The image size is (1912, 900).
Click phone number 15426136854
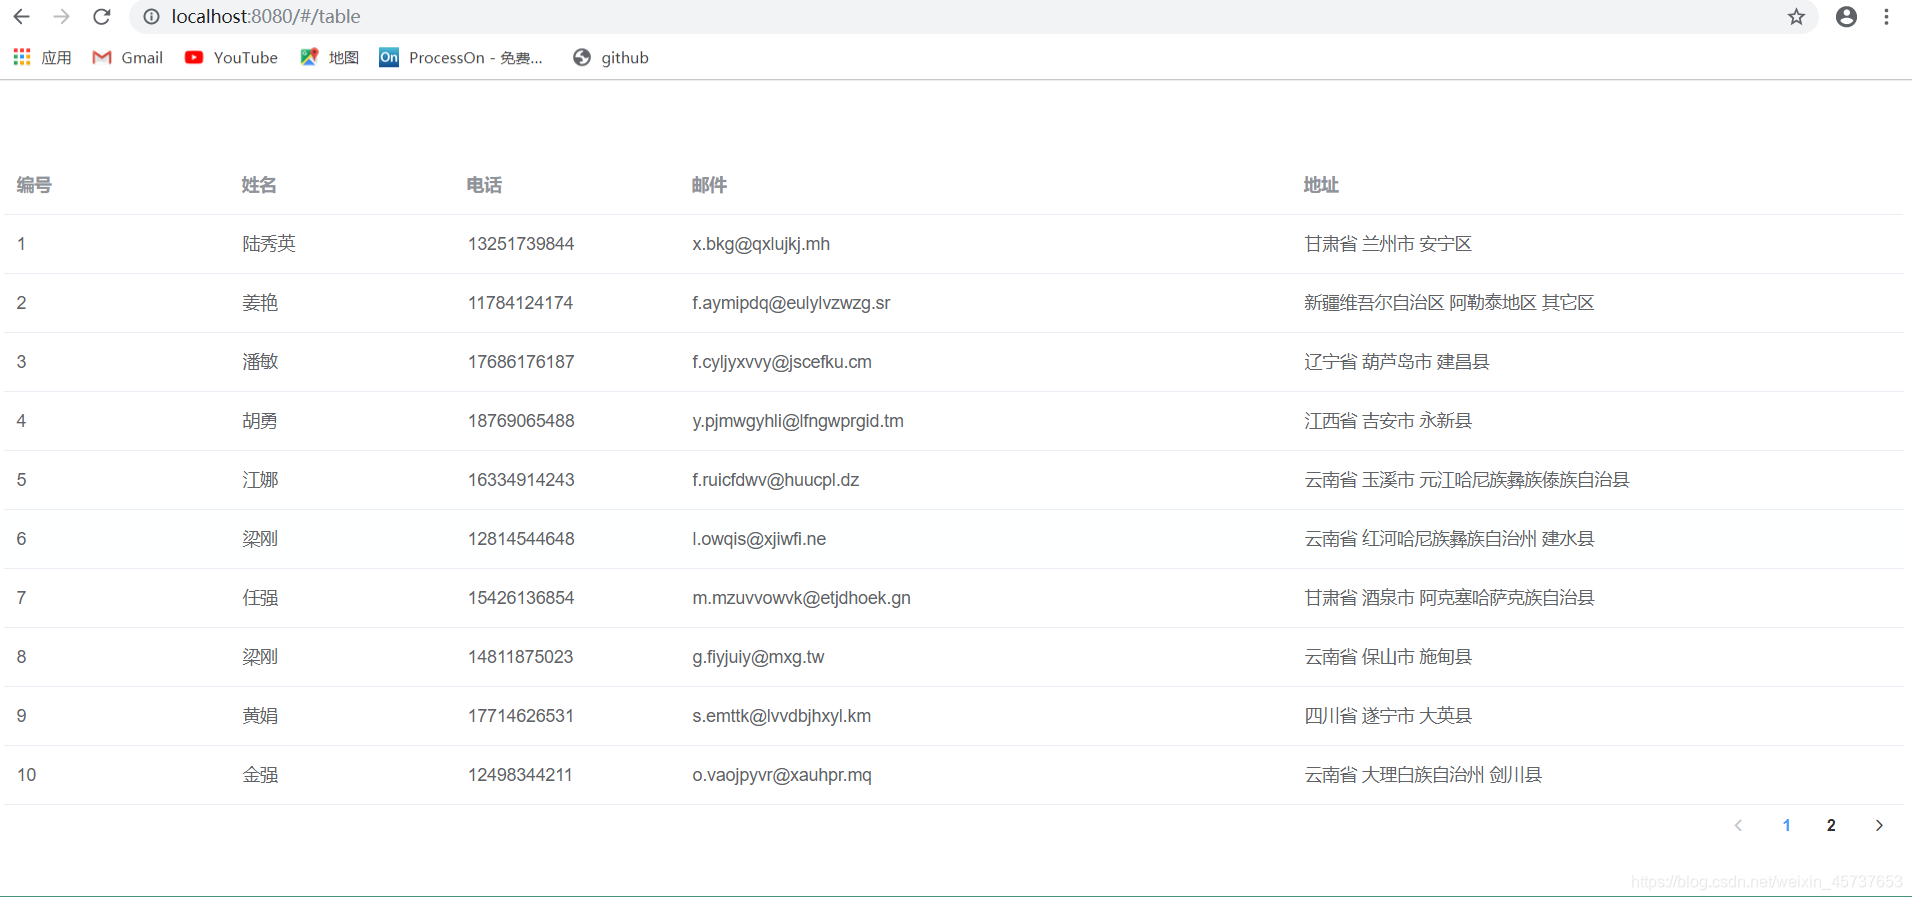click(521, 598)
